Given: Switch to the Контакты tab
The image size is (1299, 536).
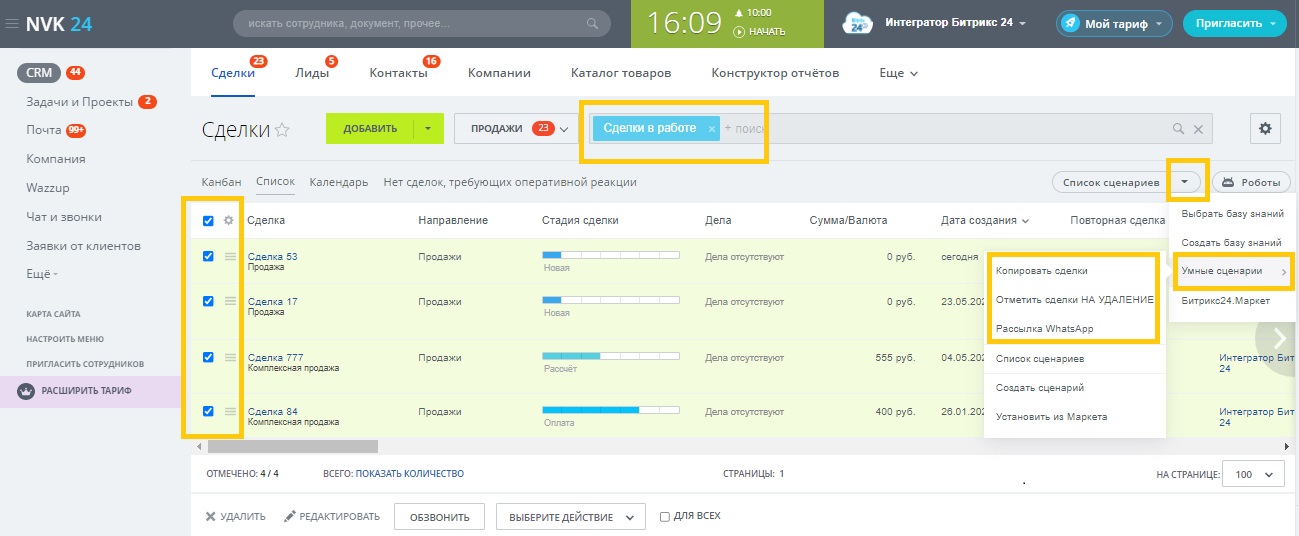Looking at the screenshot, I should pyautogui.click(x=397, y=73).
